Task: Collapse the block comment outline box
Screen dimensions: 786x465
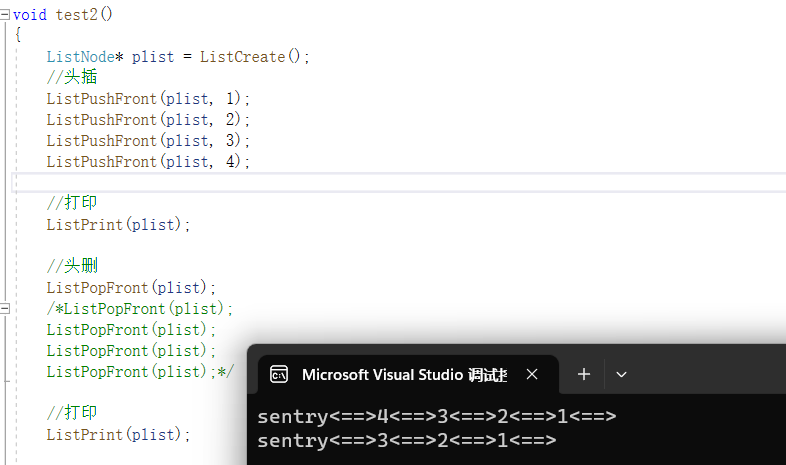Action: (x=5, y=309)
